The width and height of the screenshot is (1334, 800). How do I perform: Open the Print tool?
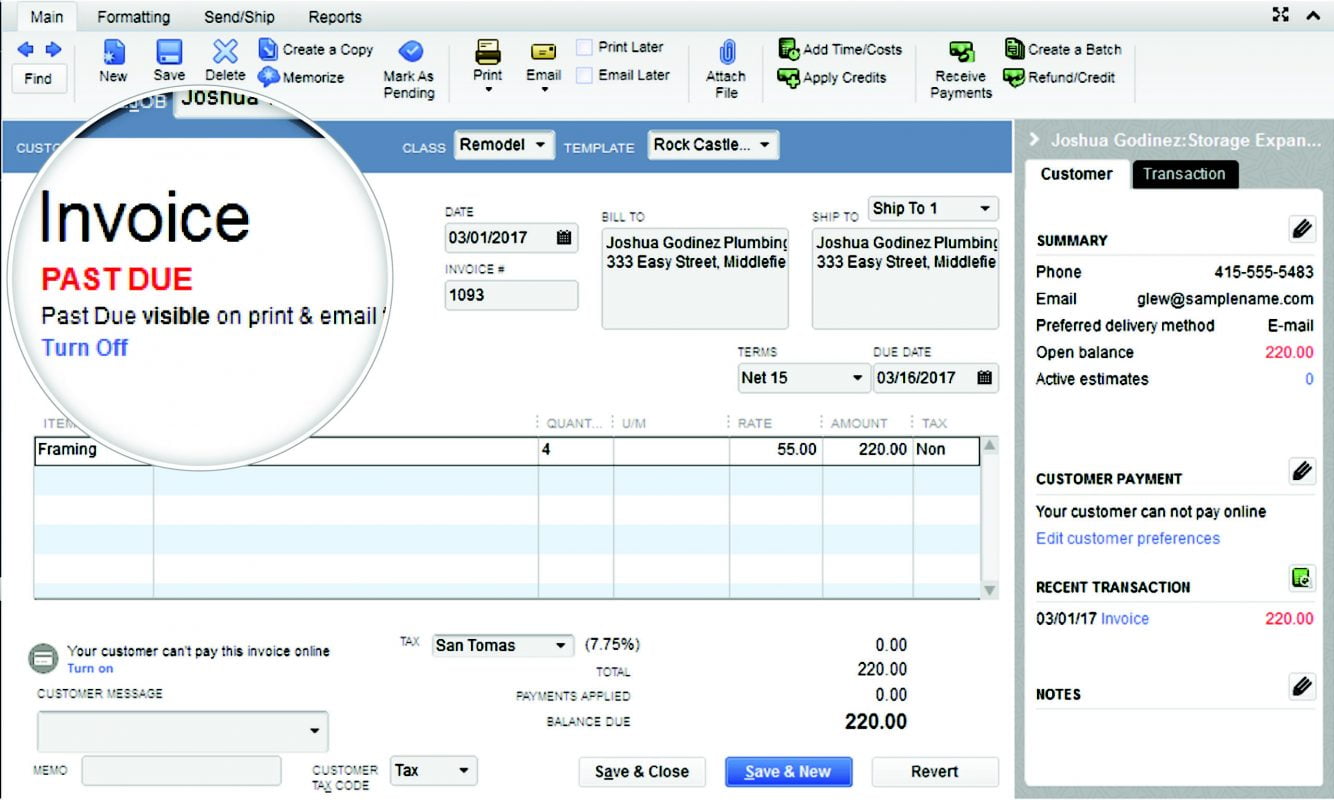coord(487,62)
